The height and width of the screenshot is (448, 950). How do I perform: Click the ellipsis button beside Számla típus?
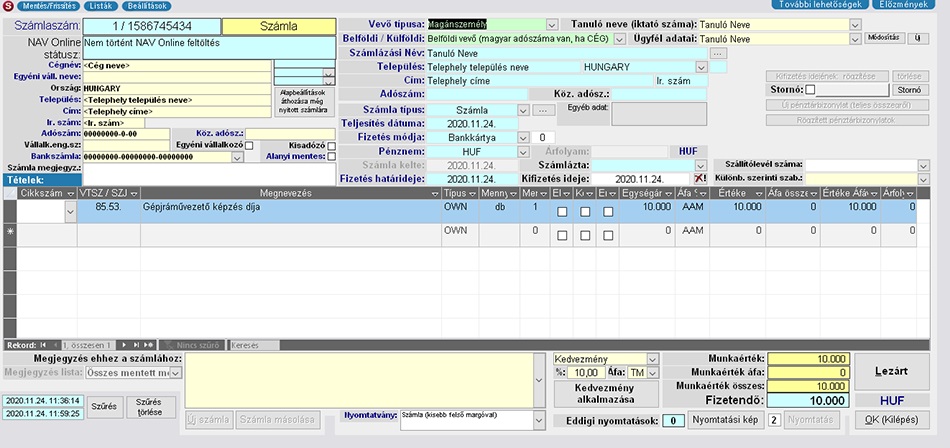coord(545,109)
